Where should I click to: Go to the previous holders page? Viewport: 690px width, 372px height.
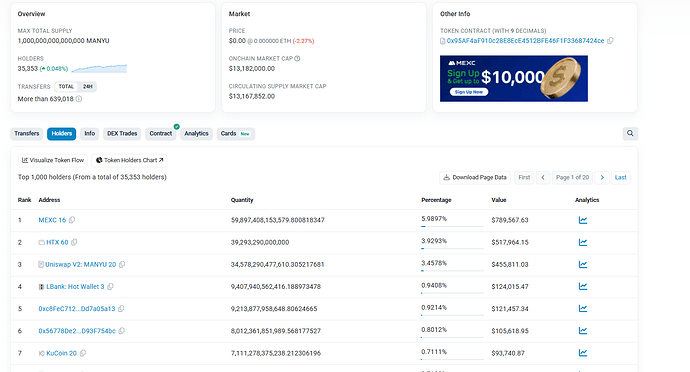[x=543, y=177]
